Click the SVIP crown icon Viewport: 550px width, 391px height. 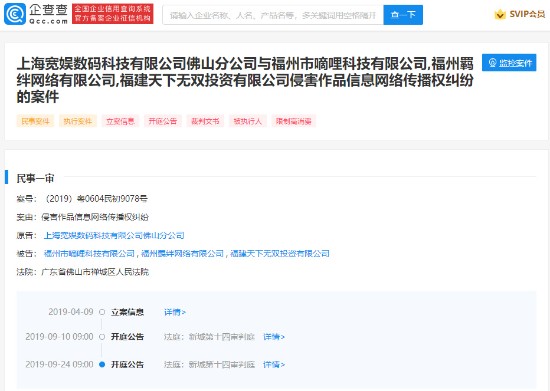500,14
